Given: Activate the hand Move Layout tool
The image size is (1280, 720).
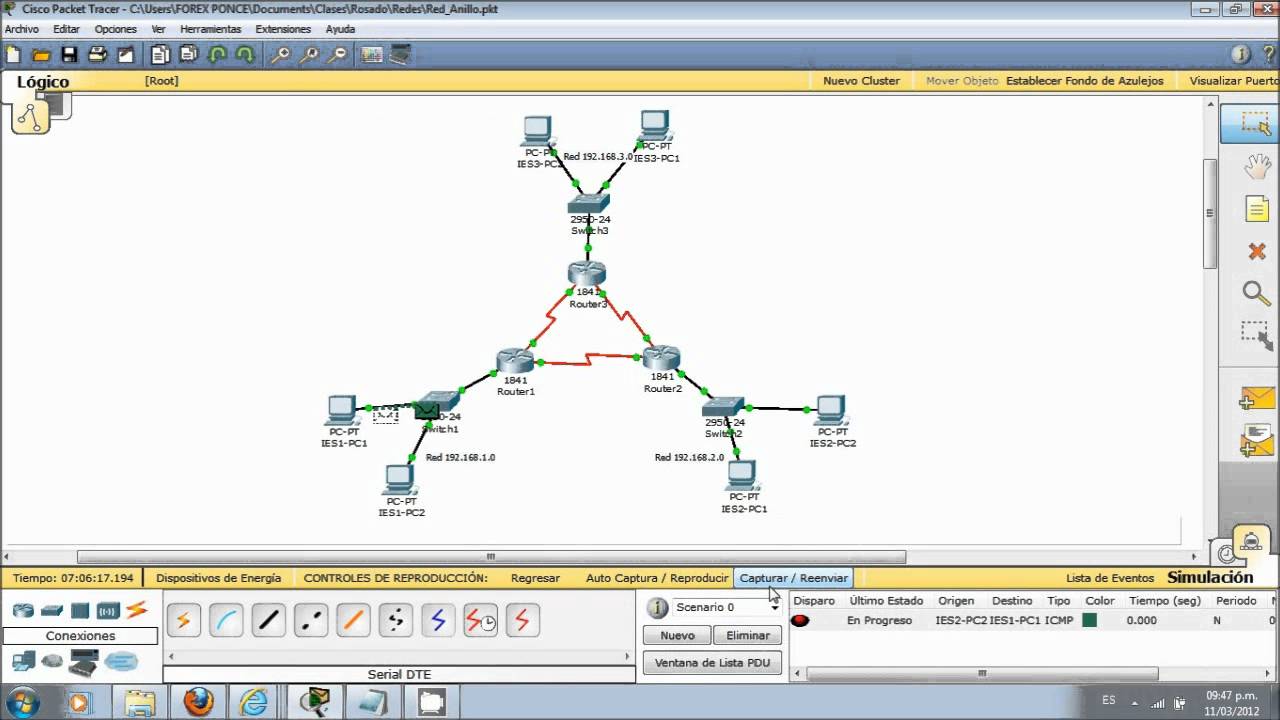Looking at the screenshot, I should pyautogui.click(x=1256, y=166).
